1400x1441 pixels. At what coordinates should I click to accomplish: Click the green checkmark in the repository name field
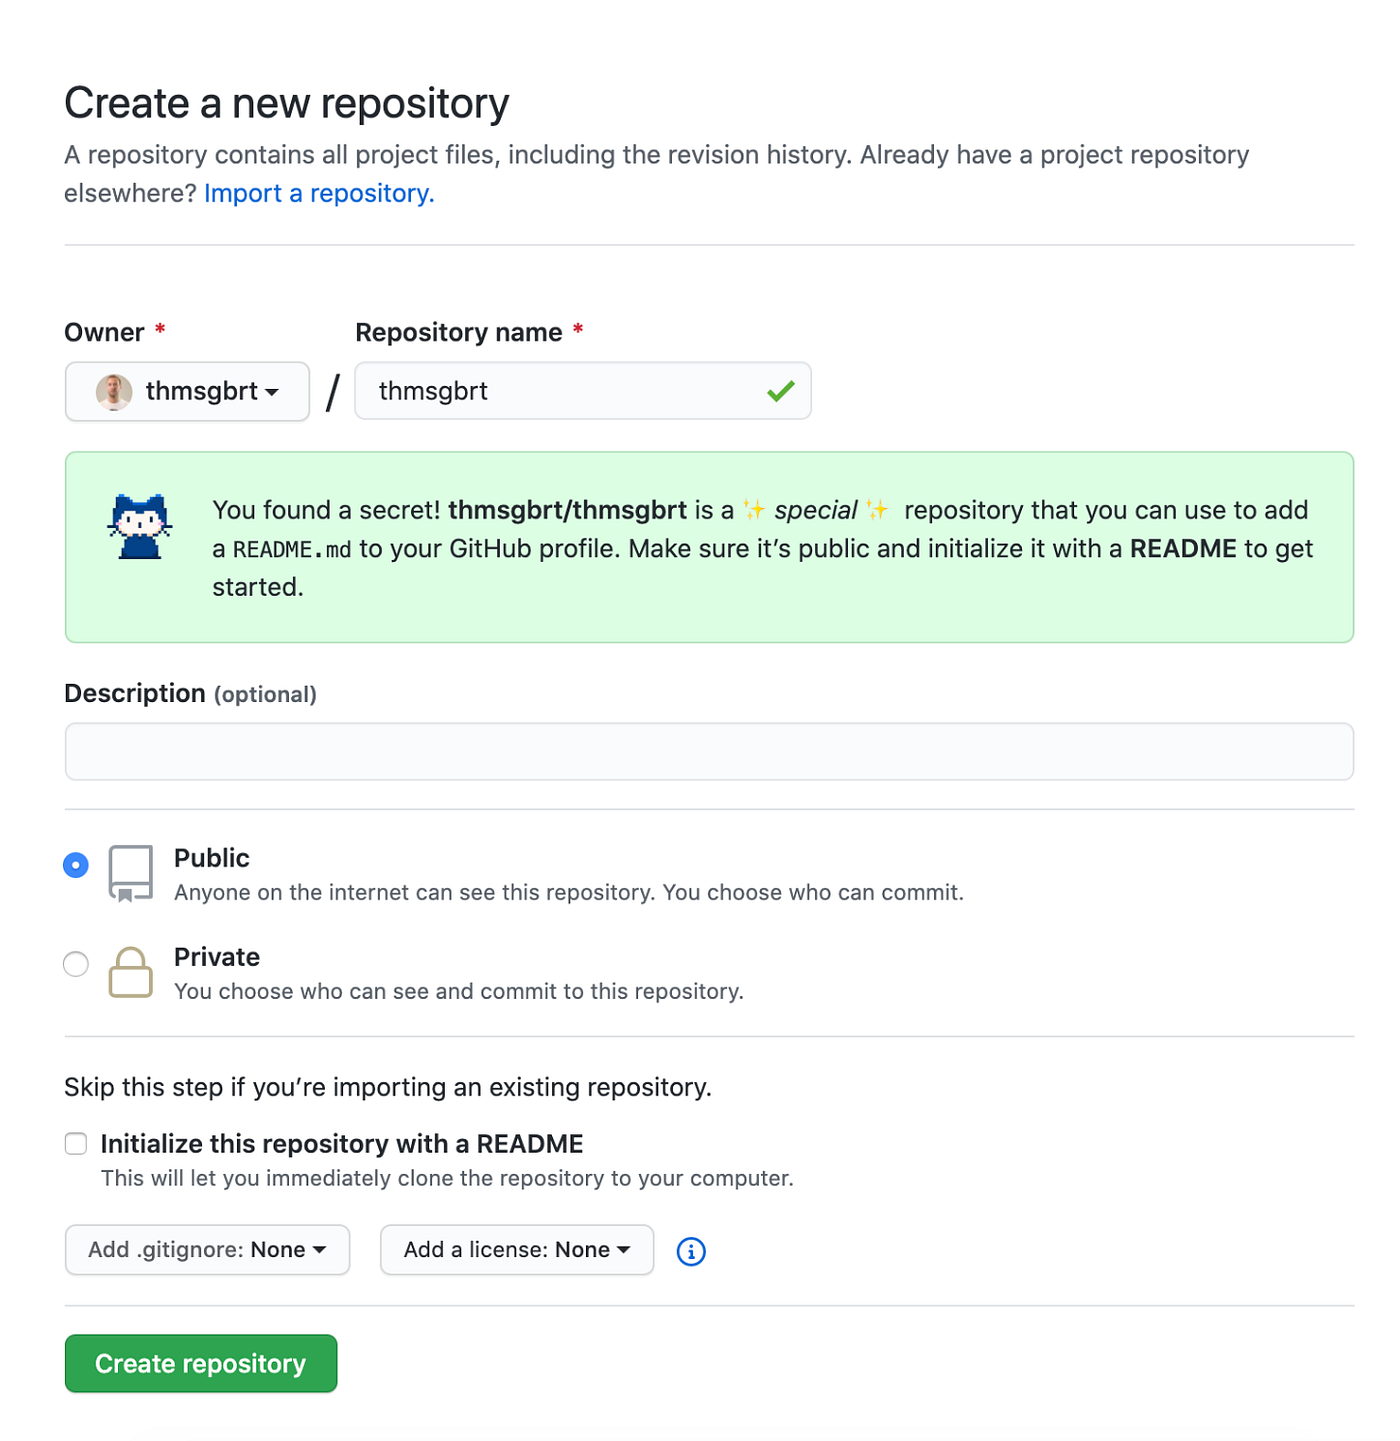pyautogui.click(x=781, y=391)
